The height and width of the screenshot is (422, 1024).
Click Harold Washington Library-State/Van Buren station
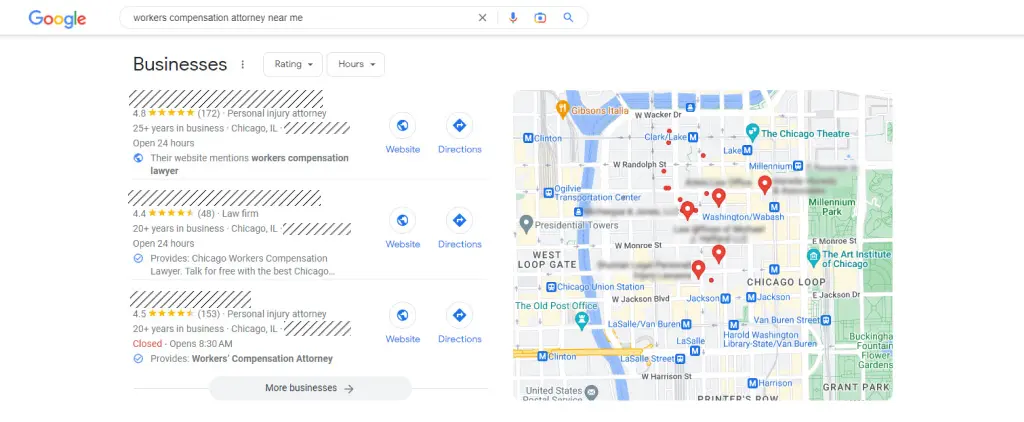tap(734, 324)
